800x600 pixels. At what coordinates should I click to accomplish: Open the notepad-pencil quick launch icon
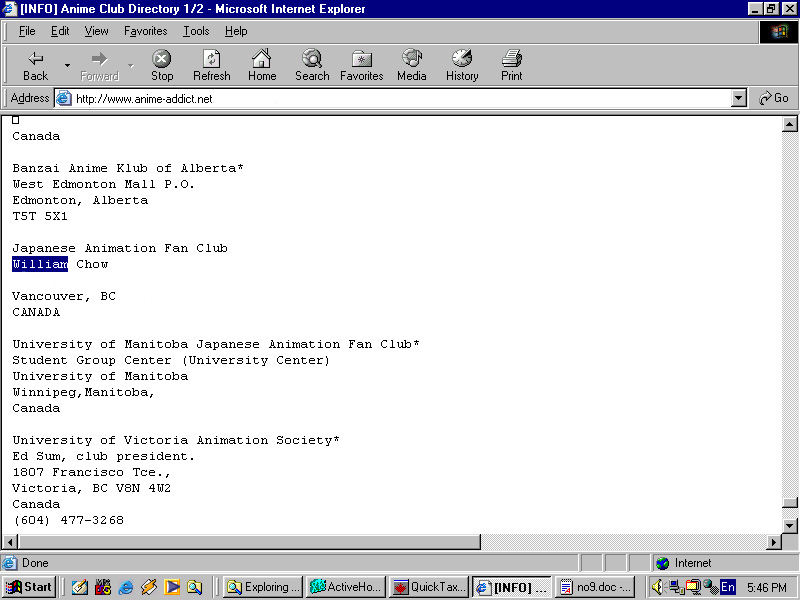[80, 588]
